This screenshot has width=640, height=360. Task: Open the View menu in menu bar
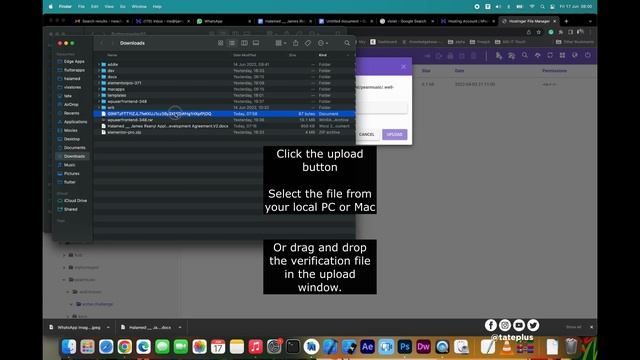109,7
